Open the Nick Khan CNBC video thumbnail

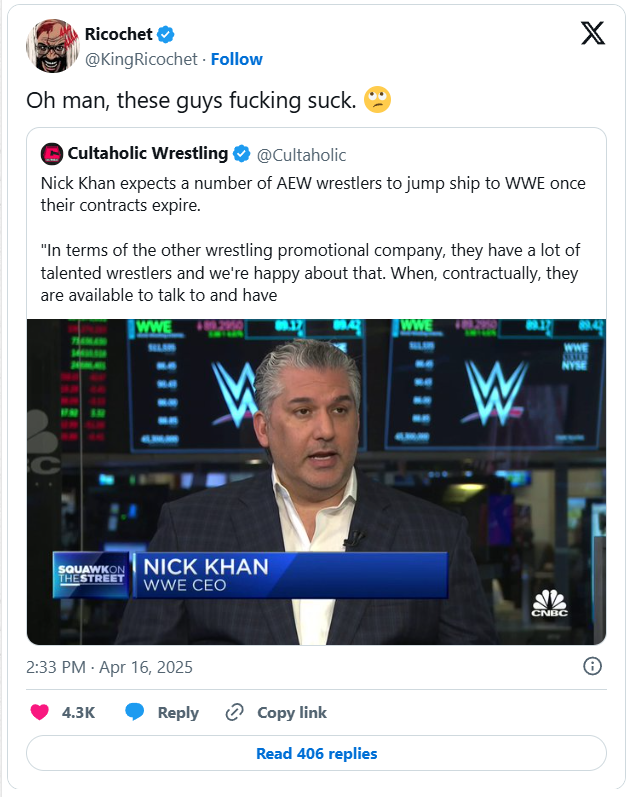click(x=316, y=481)
